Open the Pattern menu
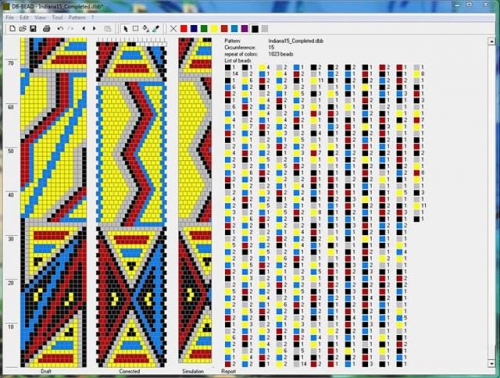Screen dimensions: 500x378 point(77,17)
